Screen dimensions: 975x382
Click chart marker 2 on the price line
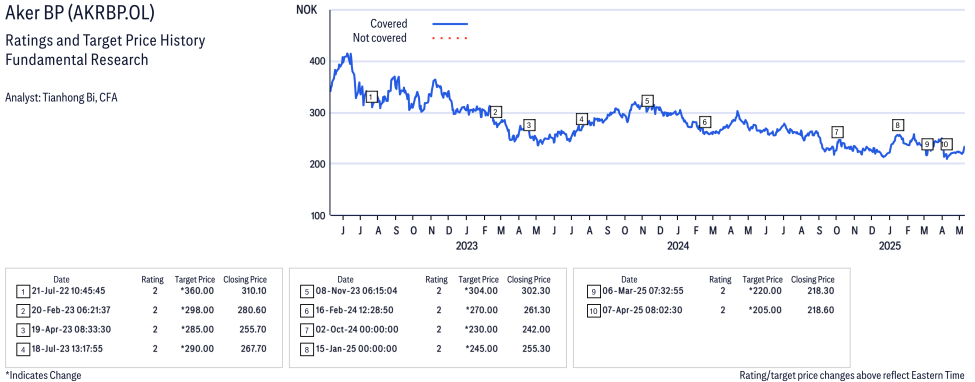point(496,112)
